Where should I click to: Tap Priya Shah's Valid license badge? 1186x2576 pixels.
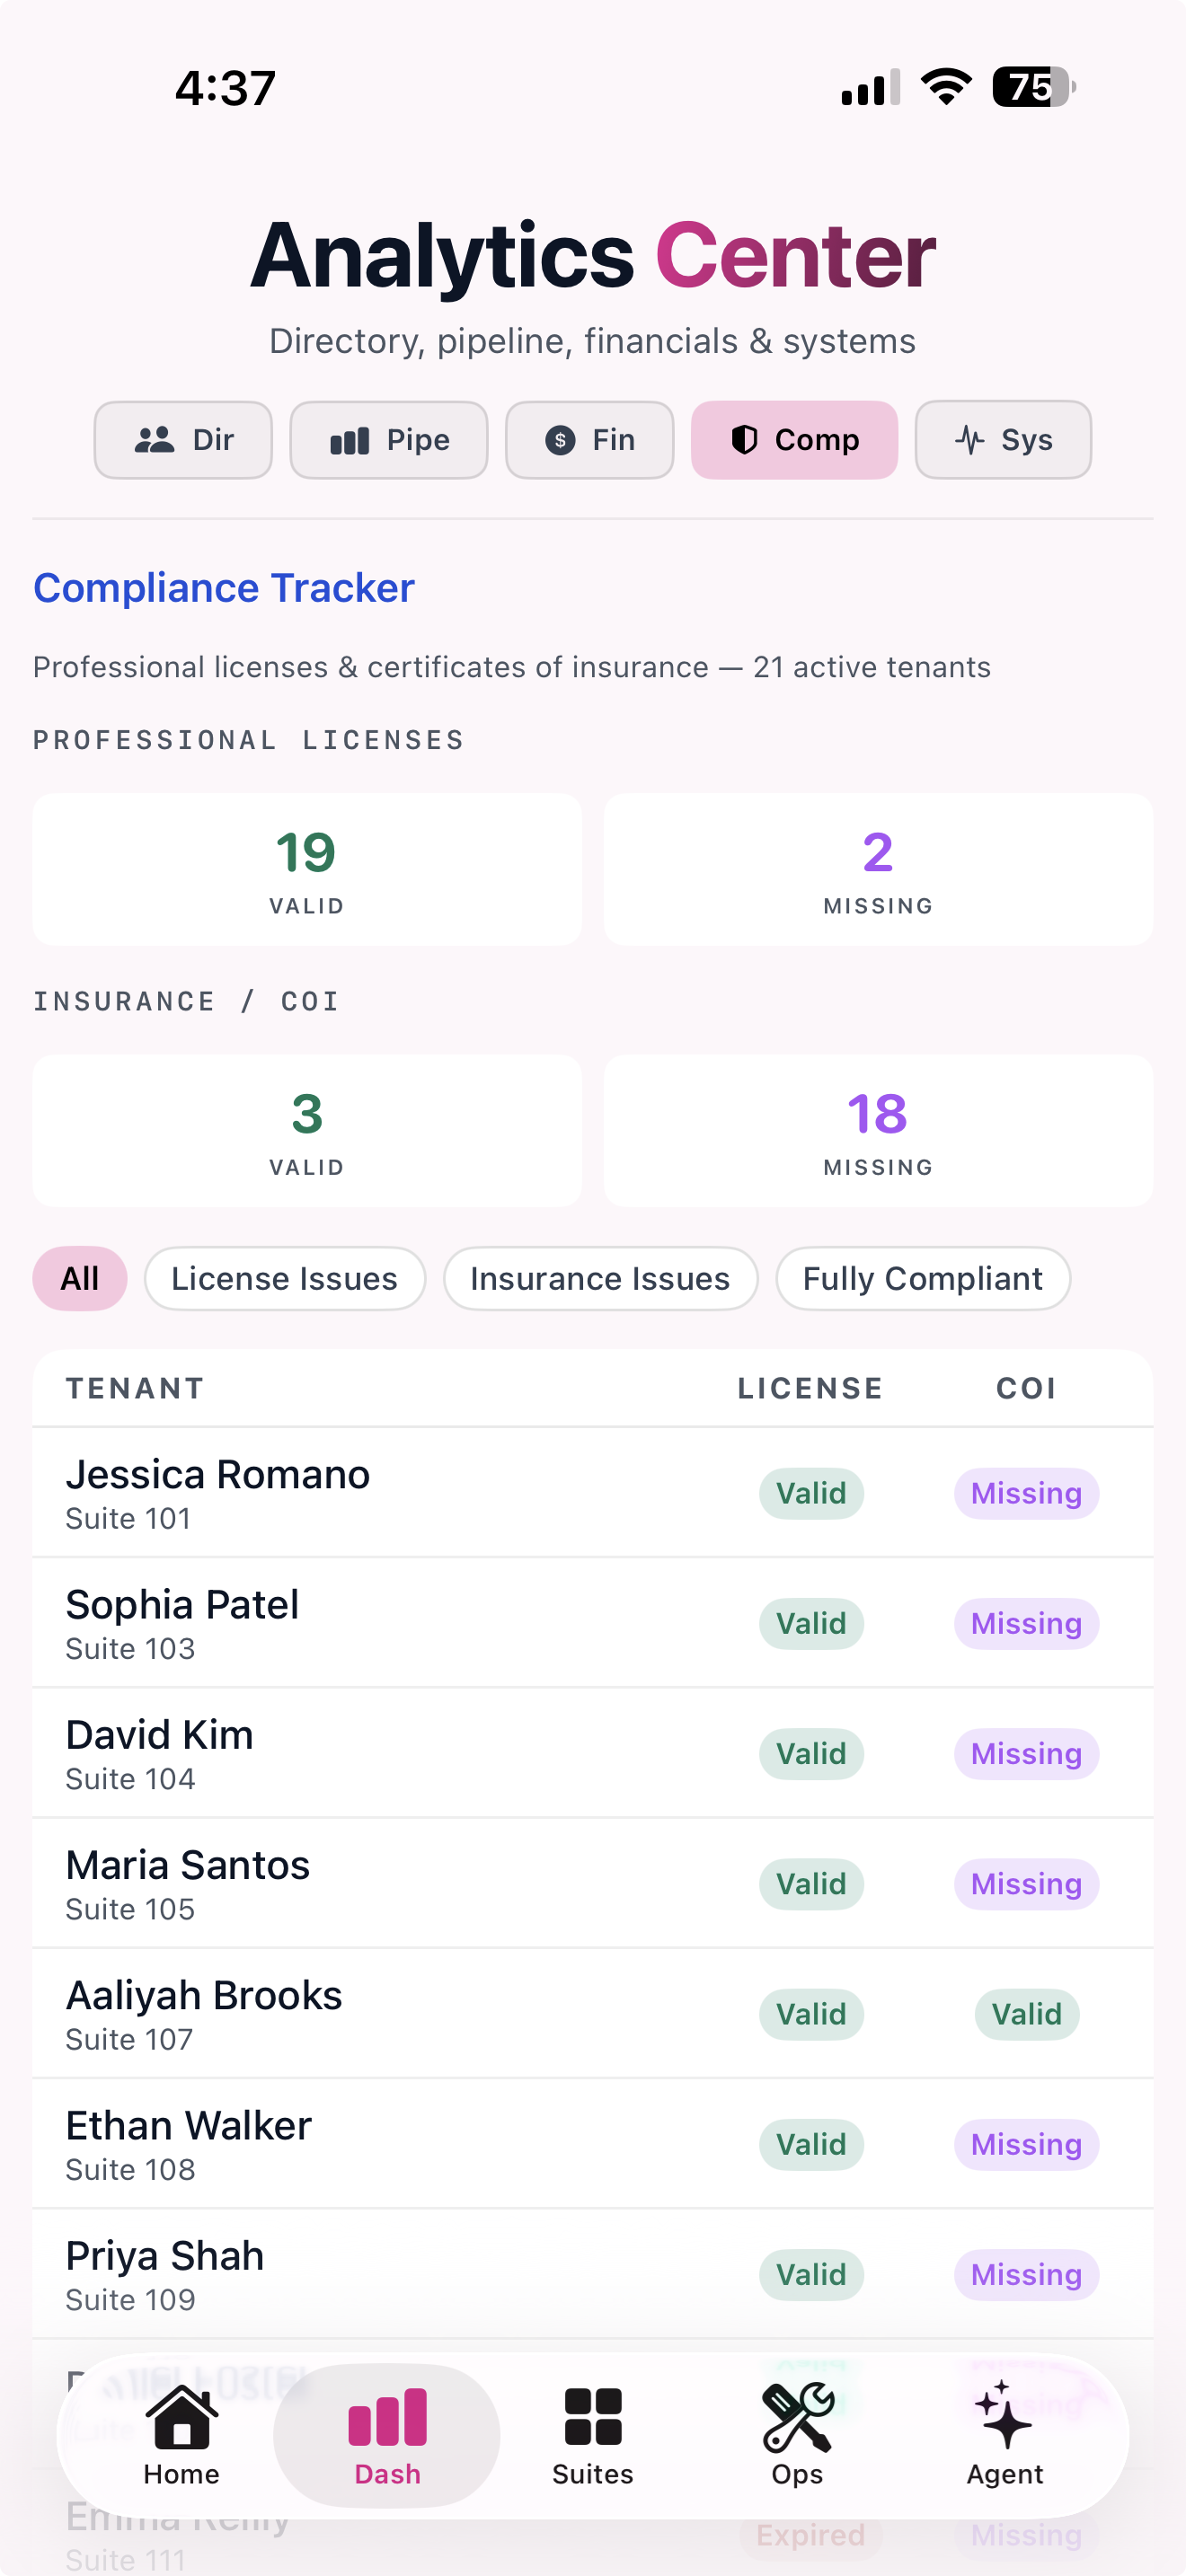click(x=811, y=2275)
